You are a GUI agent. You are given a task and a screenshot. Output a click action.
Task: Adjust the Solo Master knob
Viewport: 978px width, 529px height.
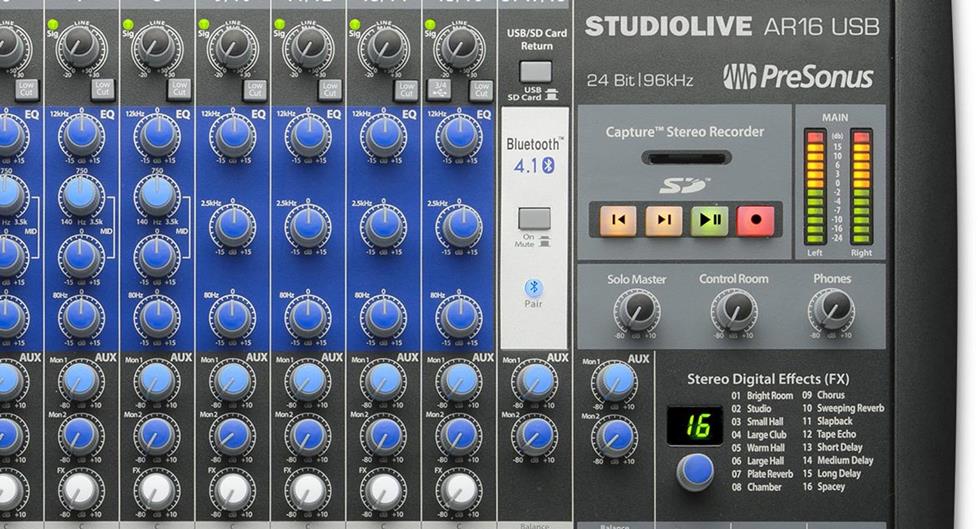click(637, 310)
